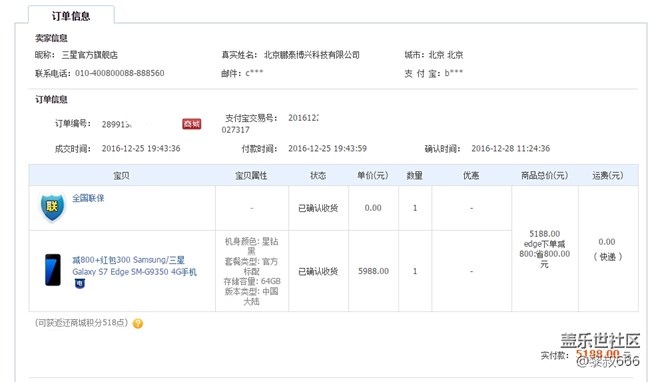Click the 单价(元) column header
650x382 pixels.
(373, 175)
